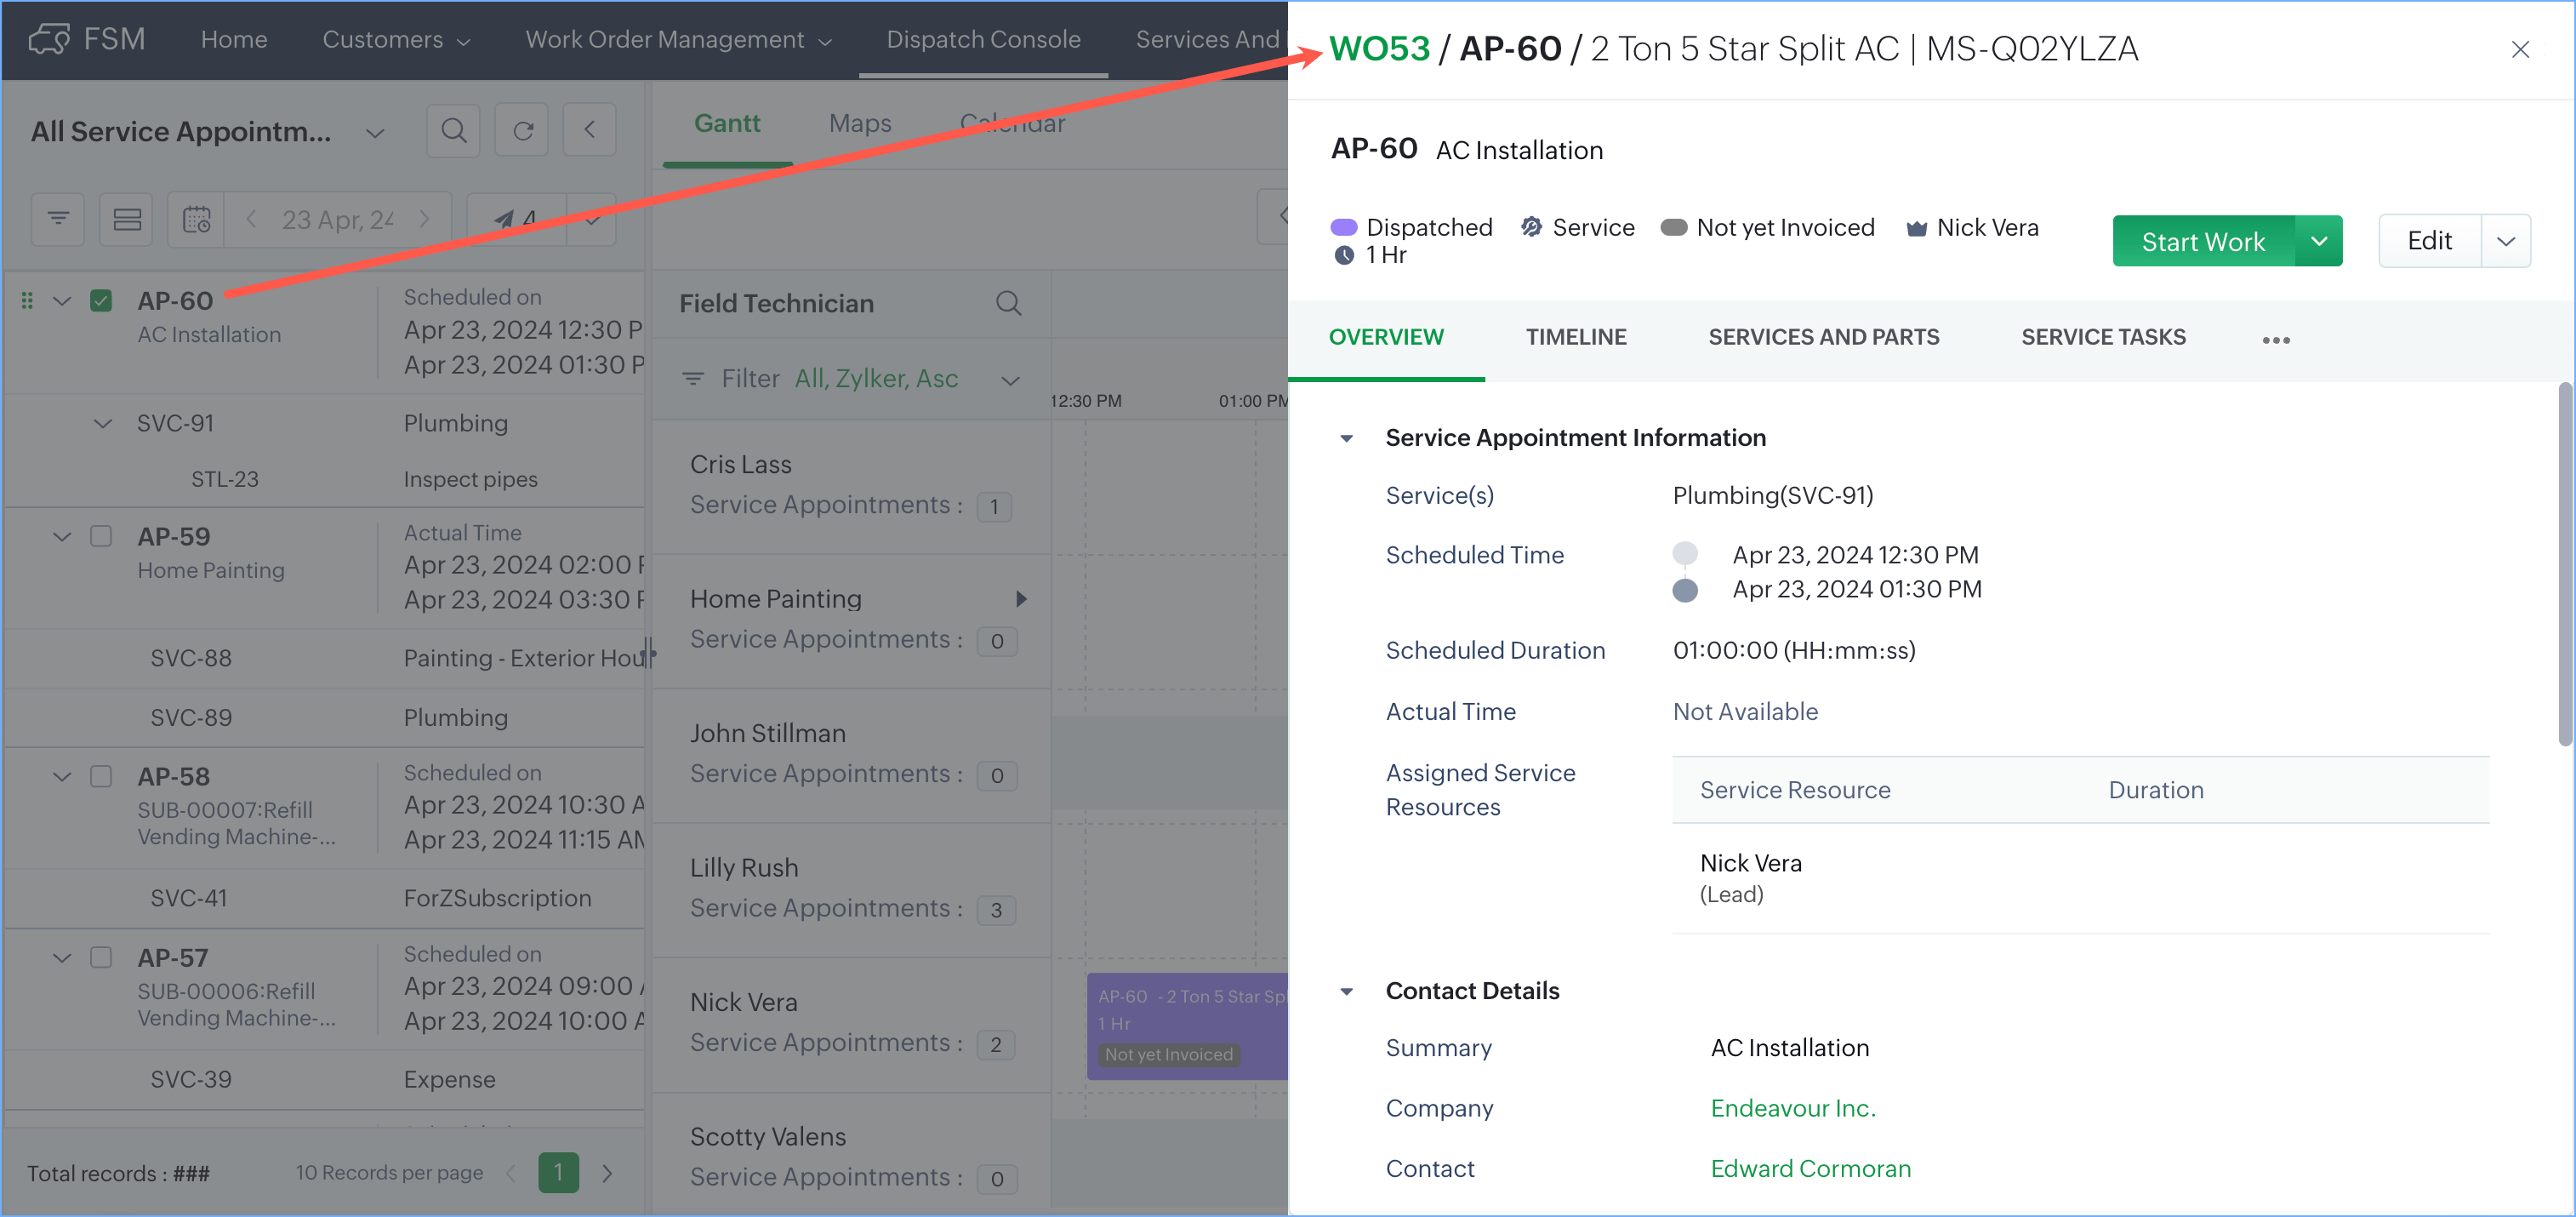Viewport: 2576px width, 1217px height.
Task: Click the list view layout icon
Action: [x=127, y=219]
